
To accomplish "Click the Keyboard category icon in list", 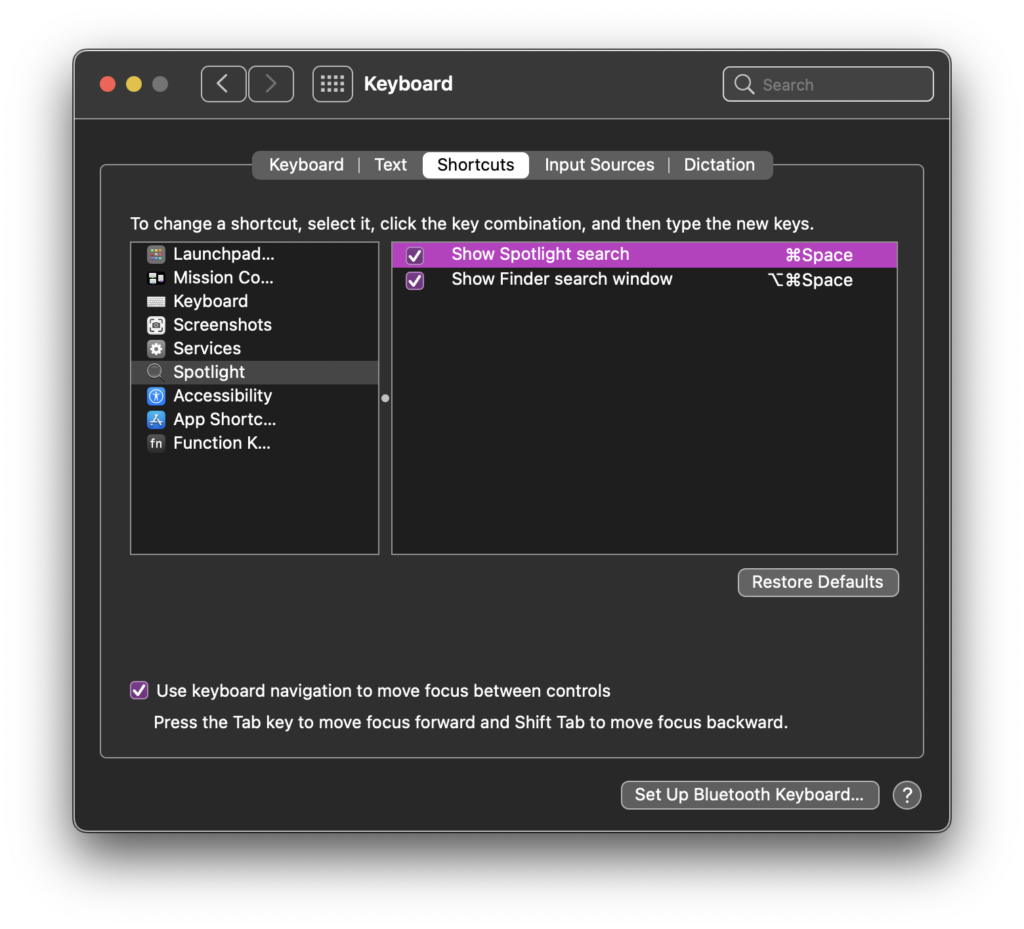I will coord(156,301).
